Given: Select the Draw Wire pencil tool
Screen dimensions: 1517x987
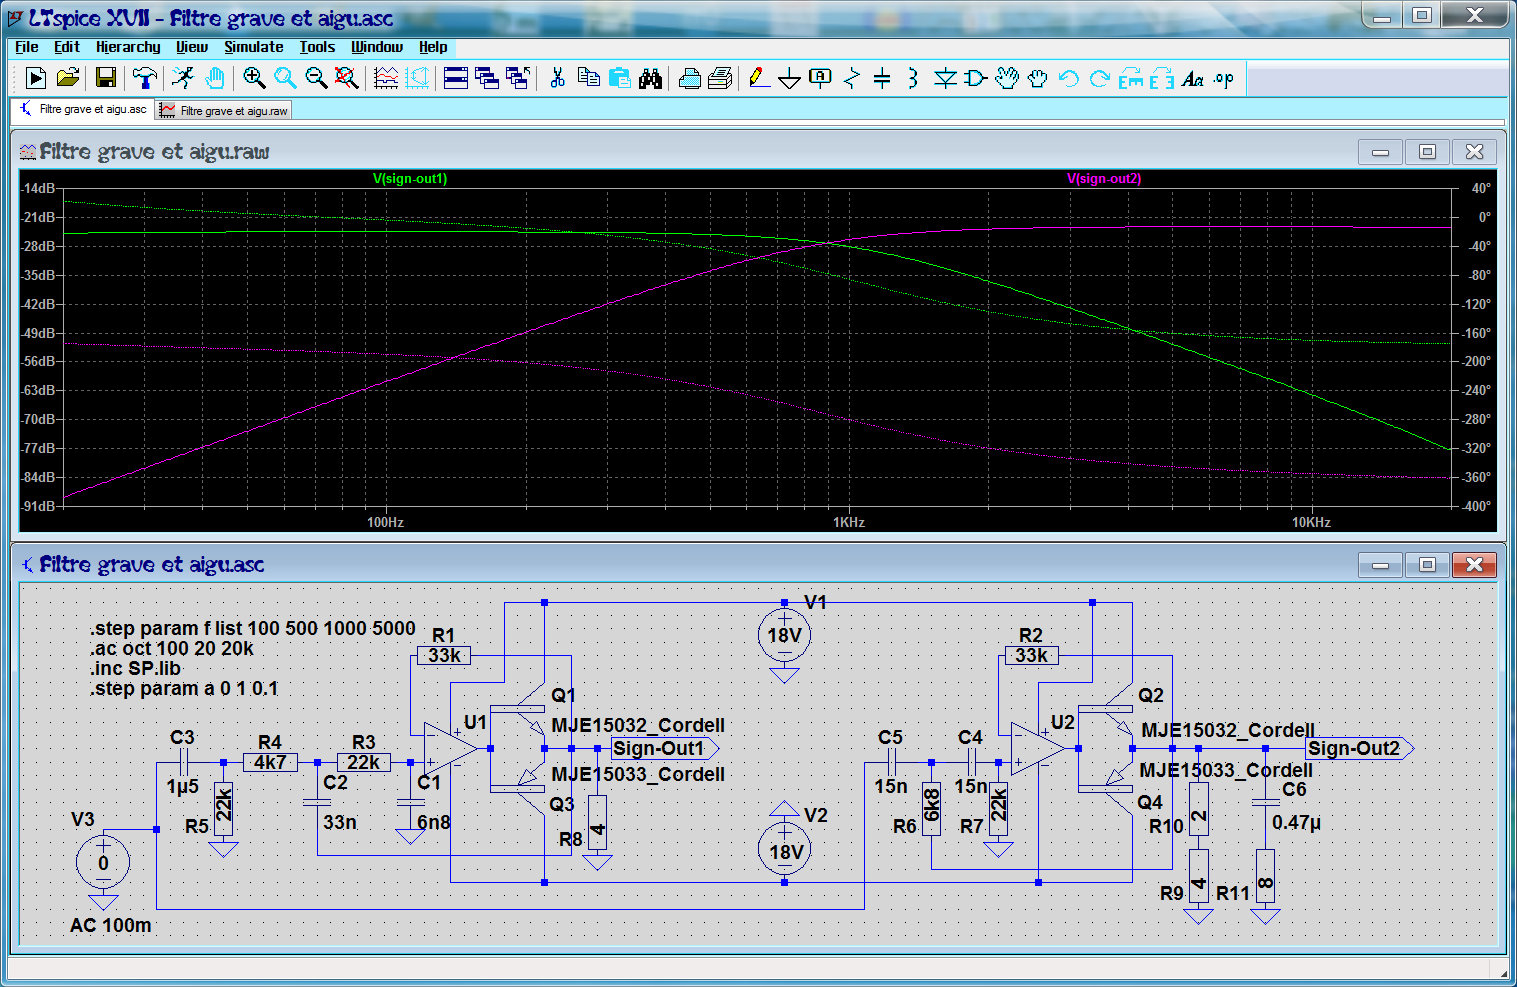Looking at the screenshot, I should (759, 78).
